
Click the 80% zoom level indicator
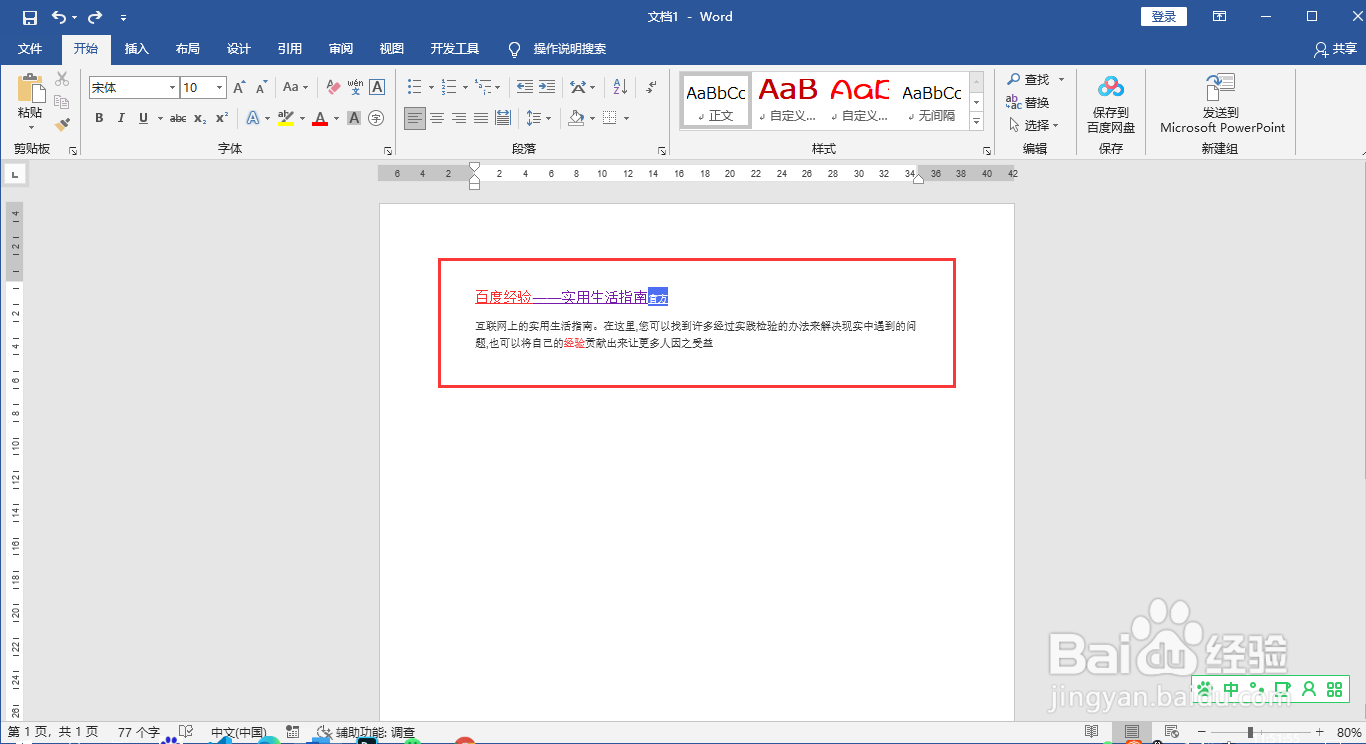coord(1349,732)
